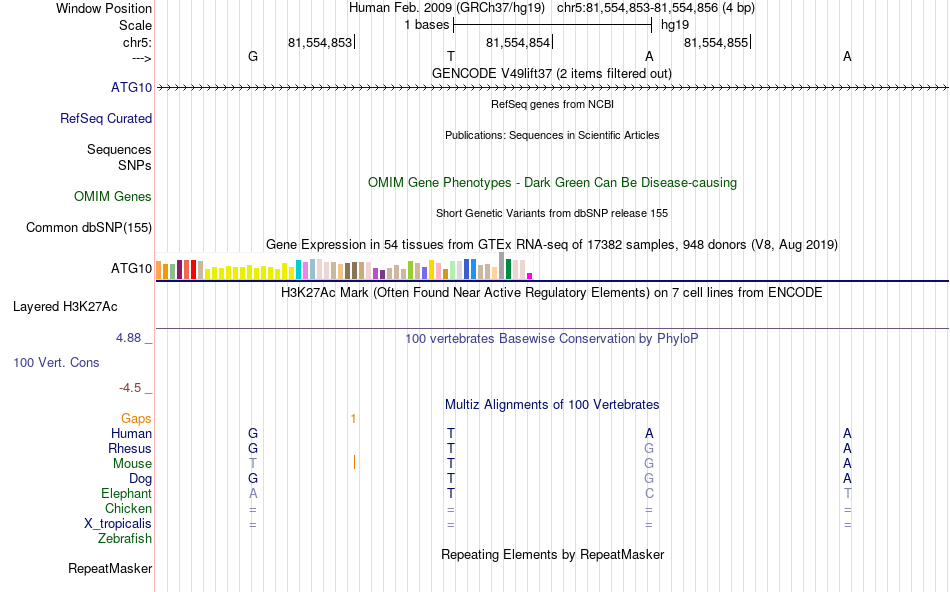Screen dimensions: 950x592
Task: Click the Layered H3K27Ac track label
Action: point(65,307)
